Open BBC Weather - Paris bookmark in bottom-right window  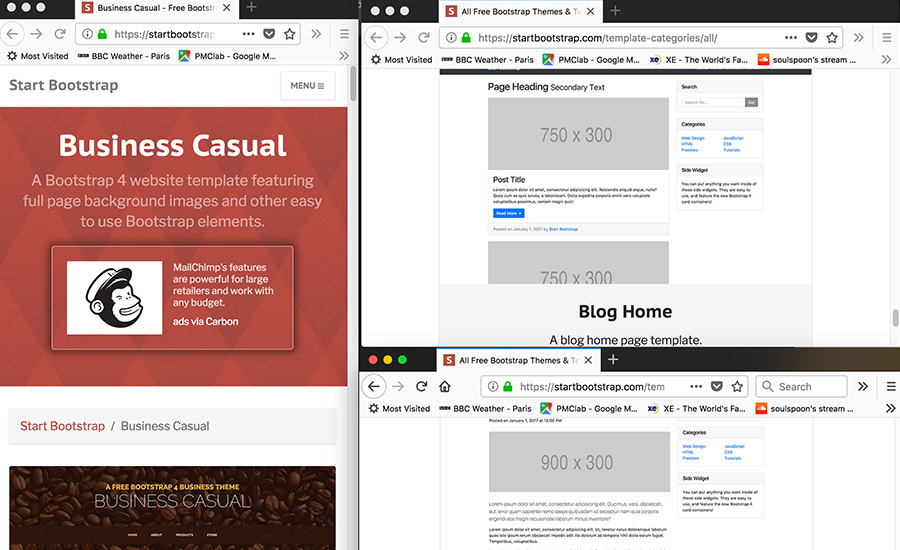(486, 408)
